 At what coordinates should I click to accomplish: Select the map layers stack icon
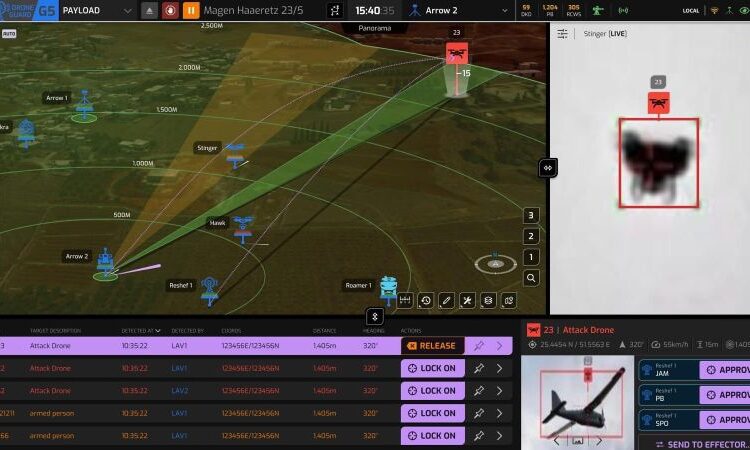[x=488, y=300]
